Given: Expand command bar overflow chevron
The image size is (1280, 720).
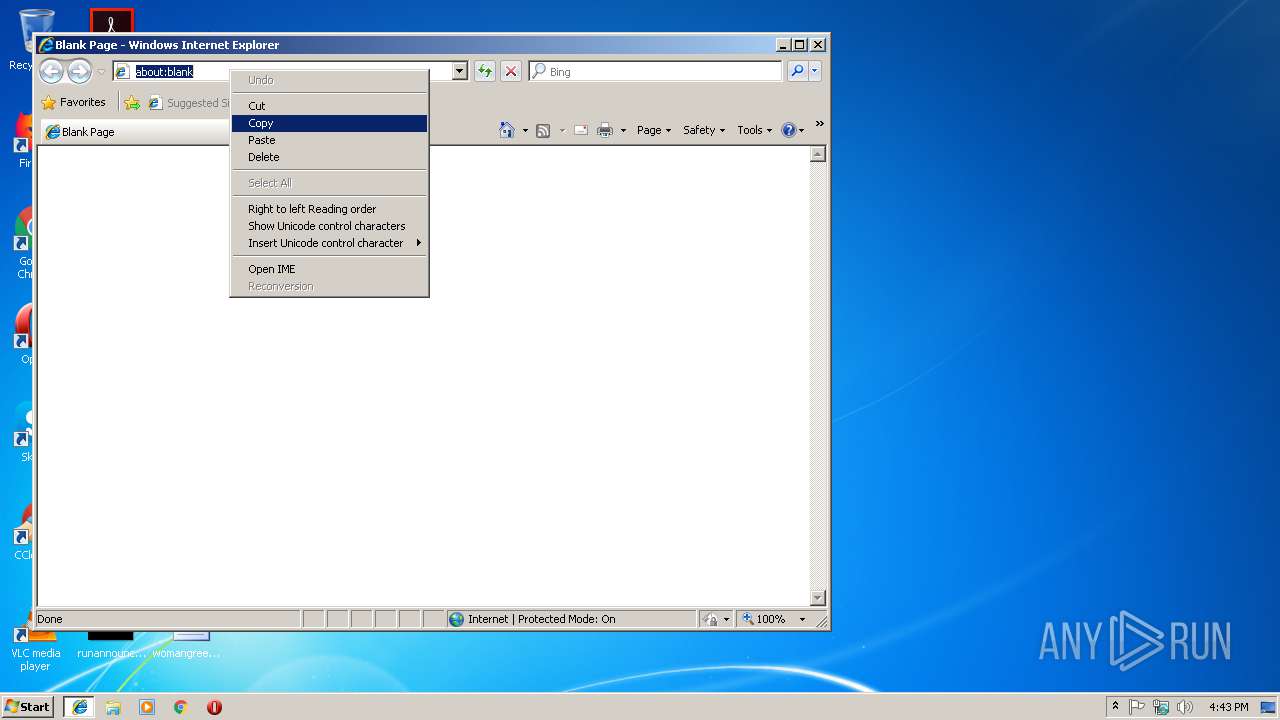Looking at the screenshot, I should tap(820, 124).
